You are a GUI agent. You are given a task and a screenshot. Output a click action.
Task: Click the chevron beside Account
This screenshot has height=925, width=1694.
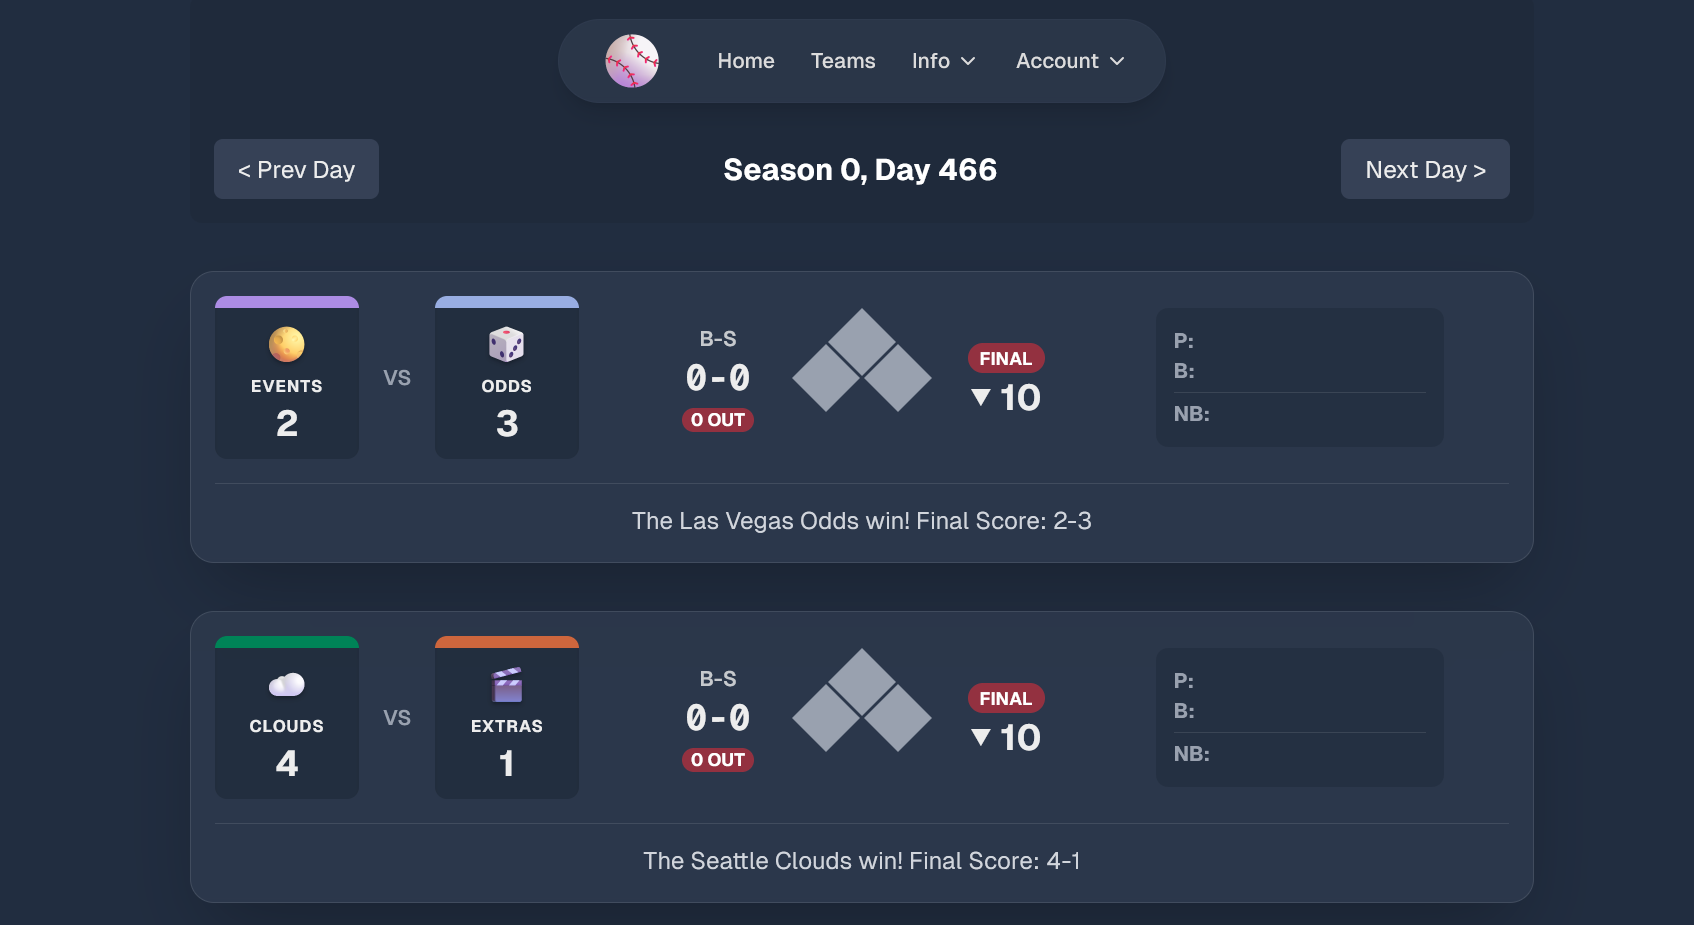pos(1118,61)
